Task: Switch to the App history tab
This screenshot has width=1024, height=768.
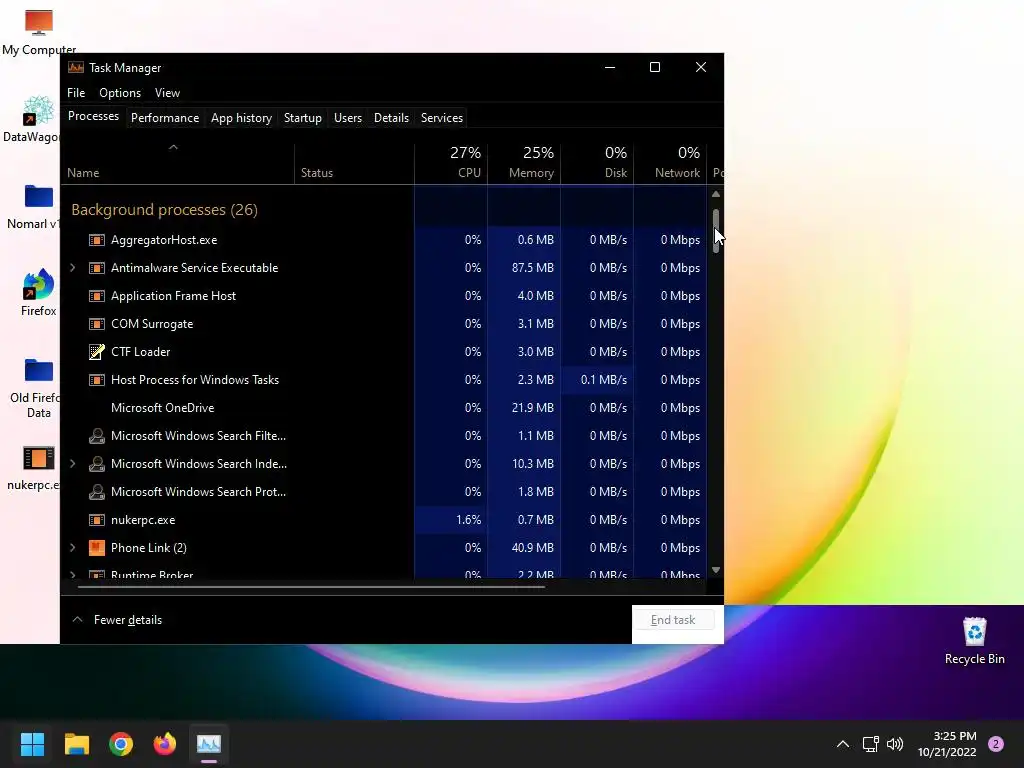Action: click(241, 118)
